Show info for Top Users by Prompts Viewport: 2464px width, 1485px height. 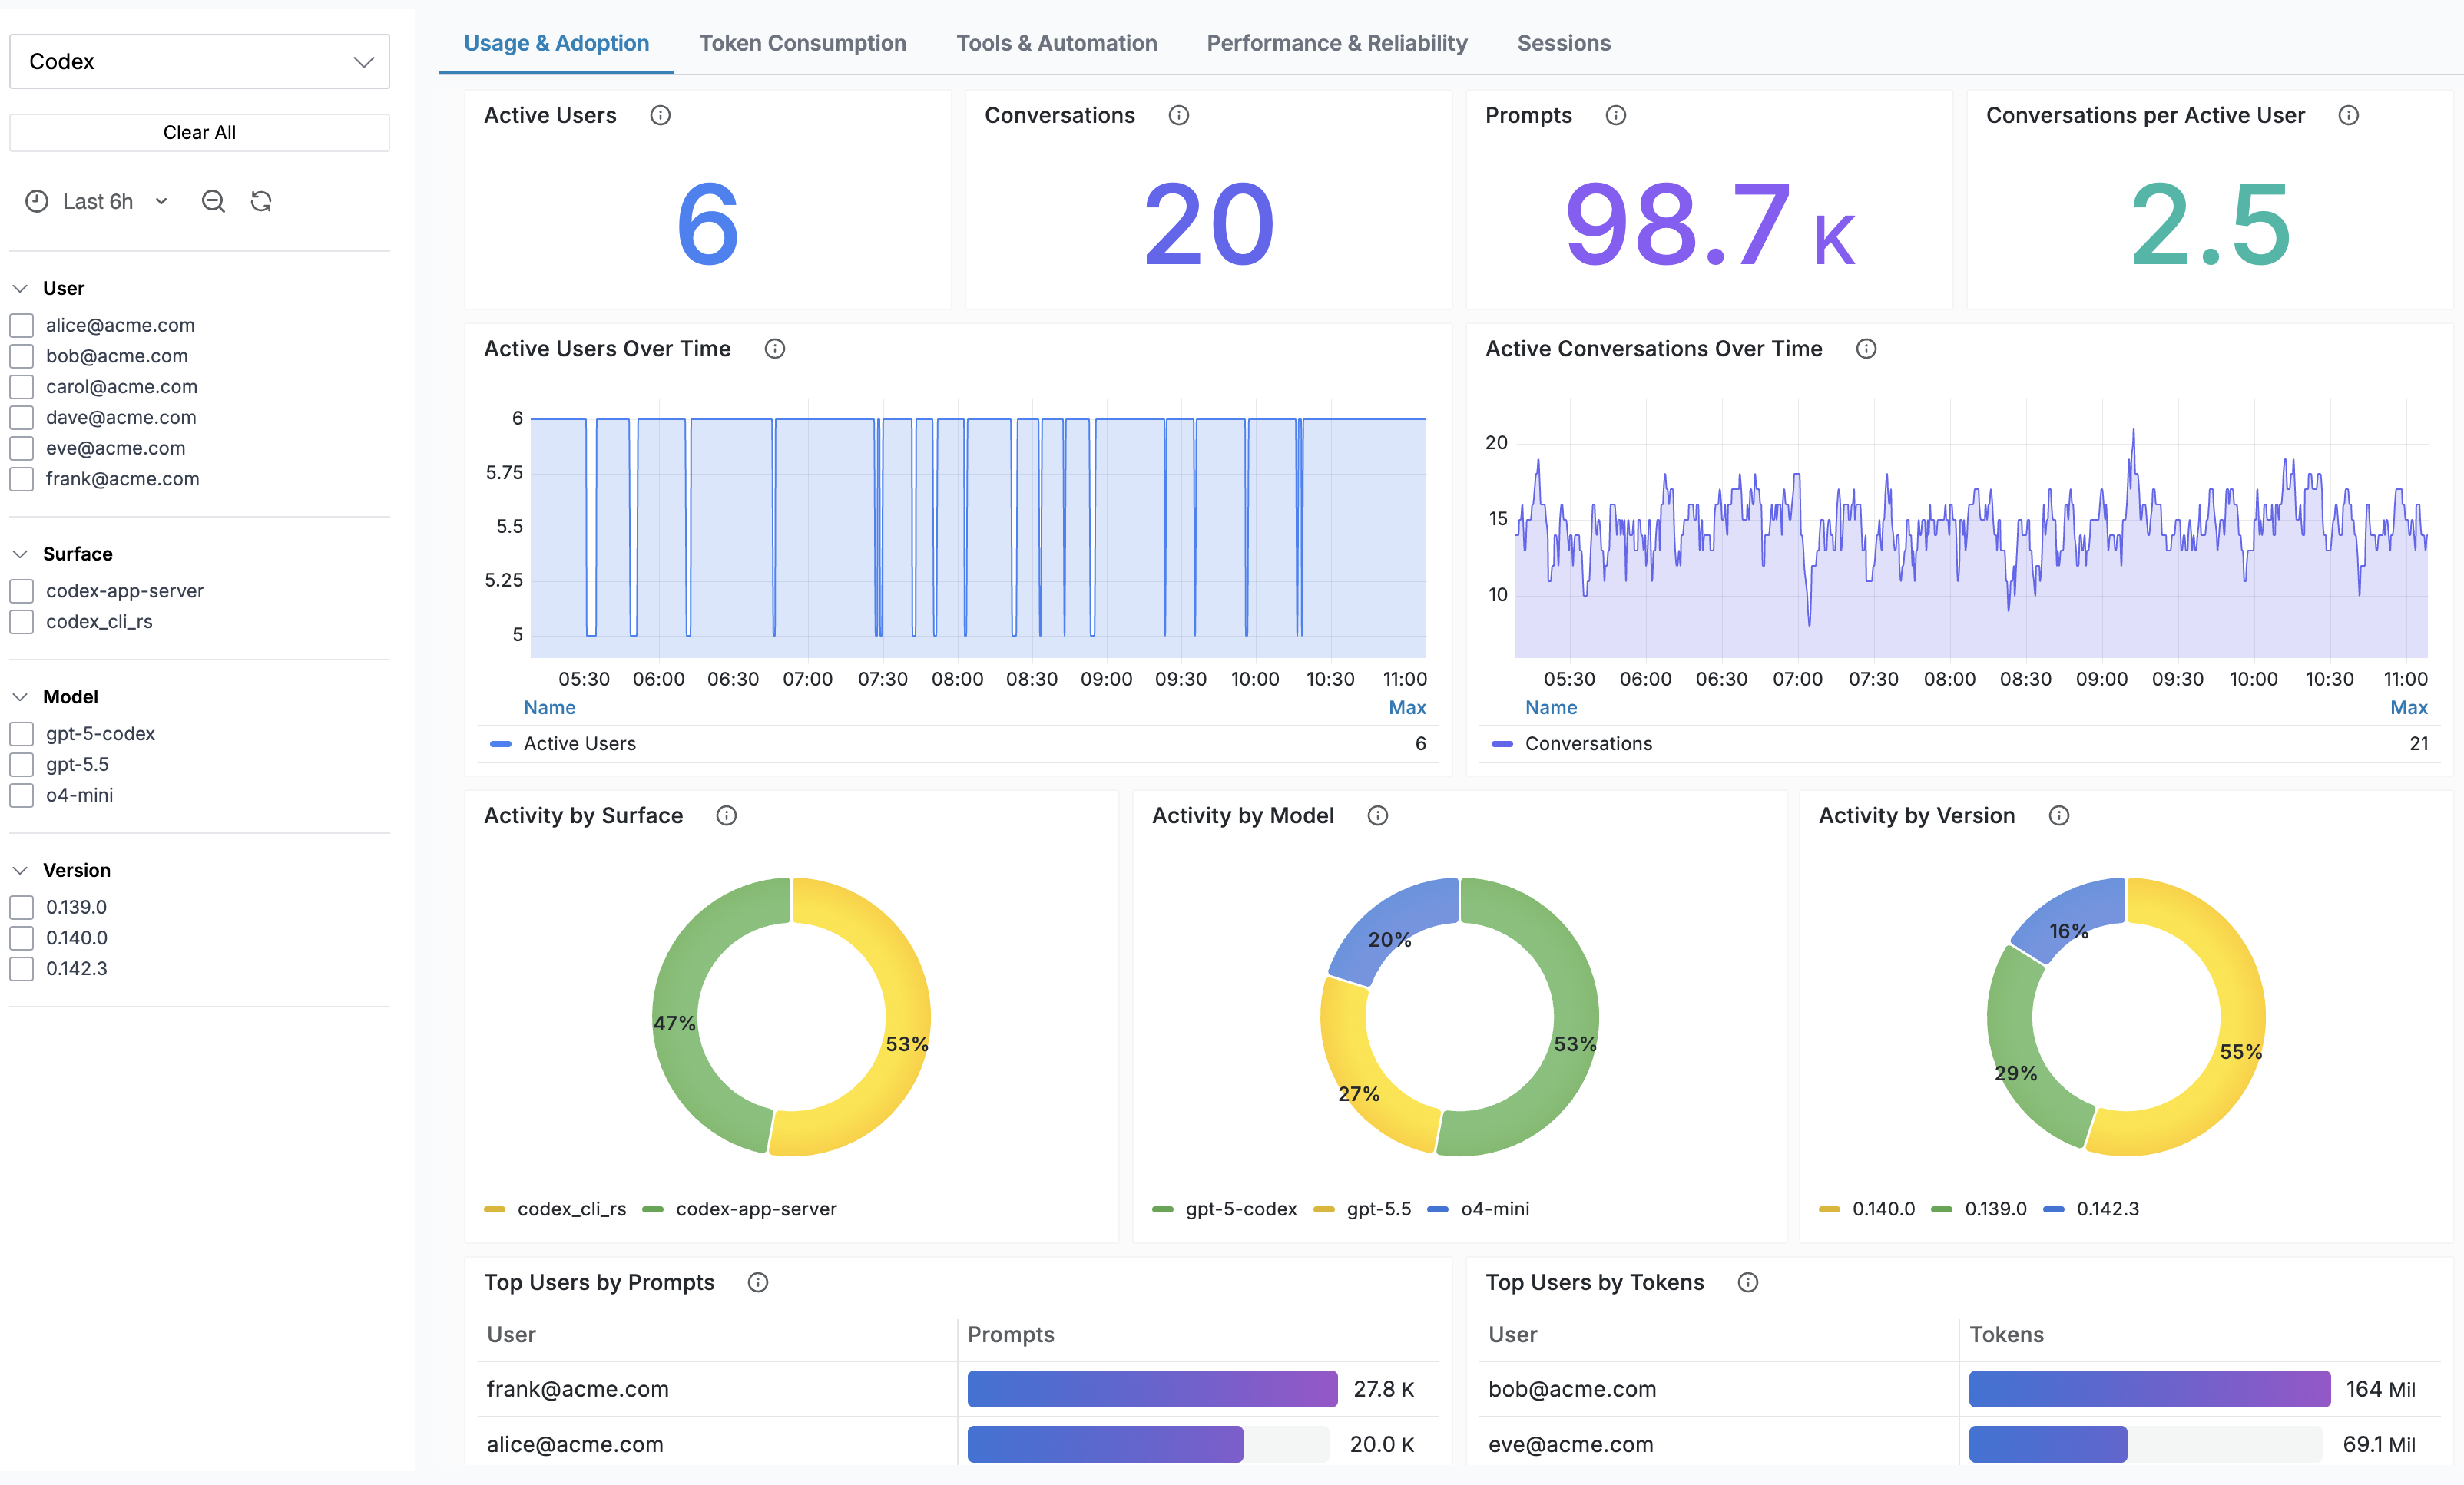(x=758, y=1282)
